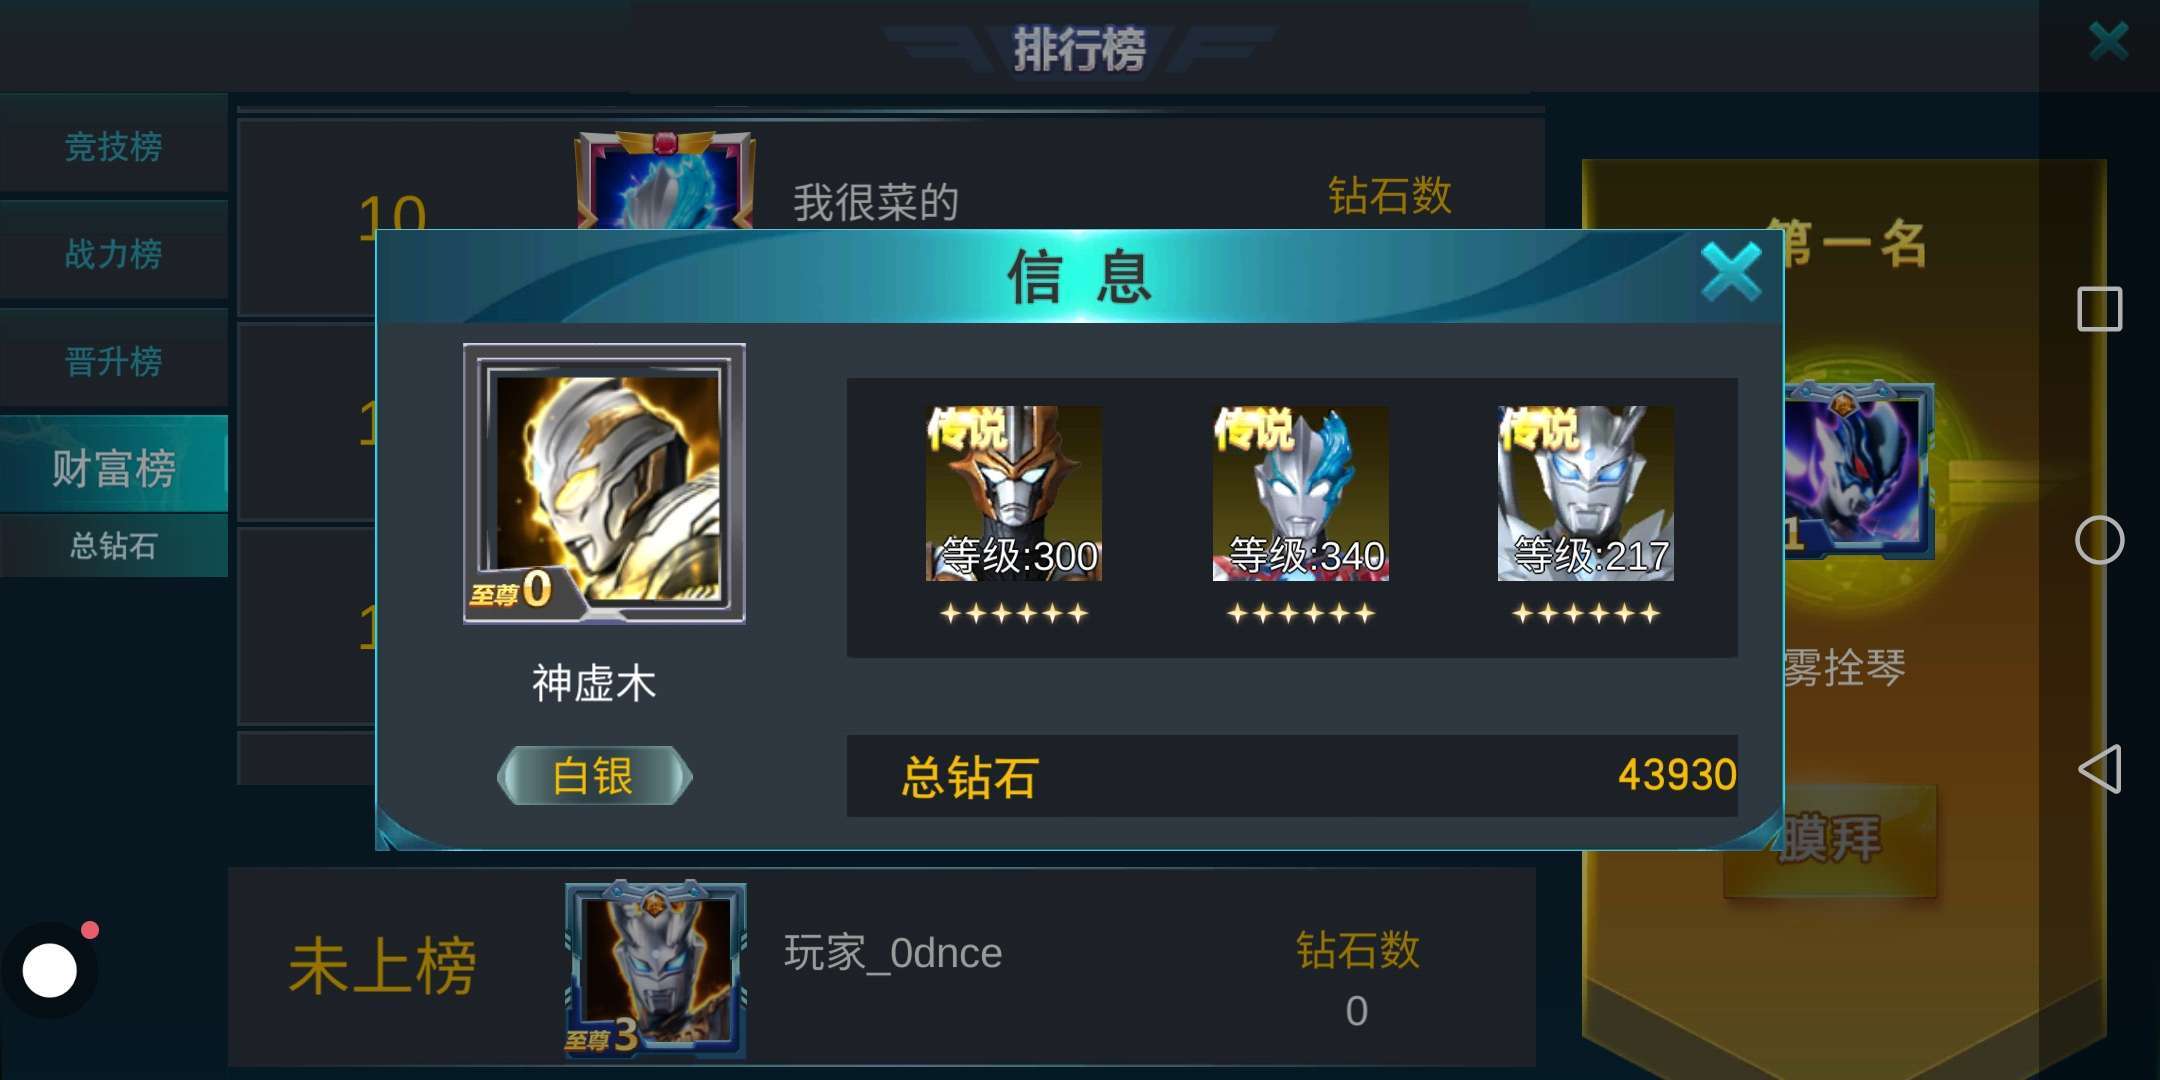Select the level 217 silver hero icon
2160x1080 pixels.
[1586, 493]
